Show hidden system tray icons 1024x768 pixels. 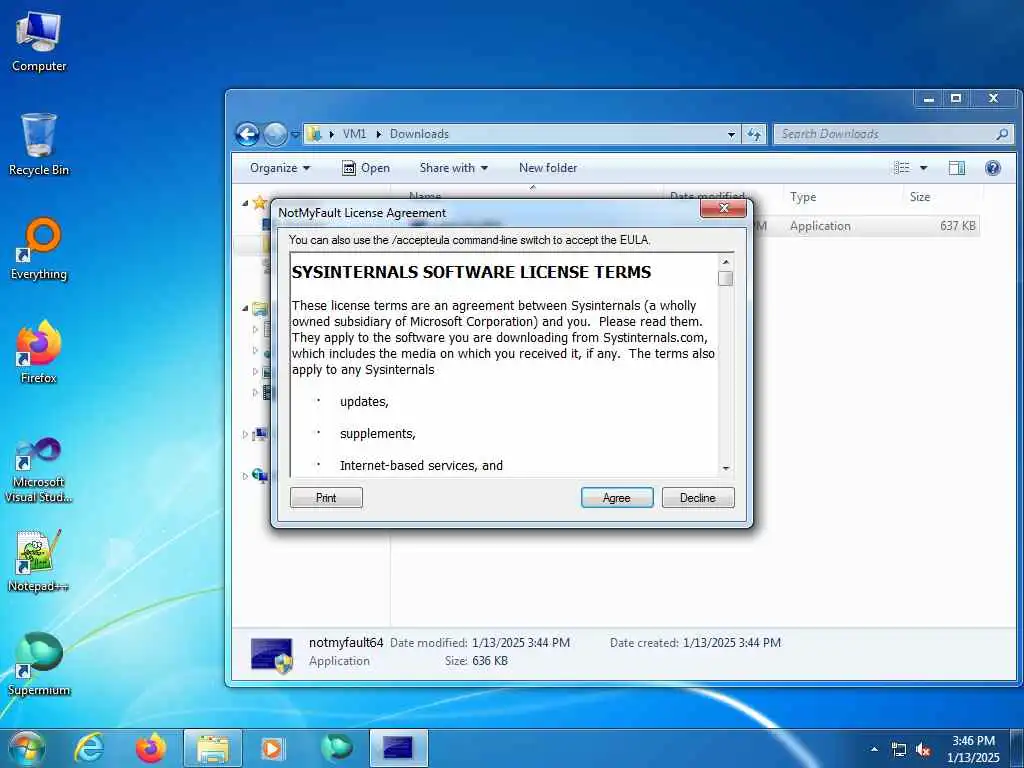click(874, 749)
